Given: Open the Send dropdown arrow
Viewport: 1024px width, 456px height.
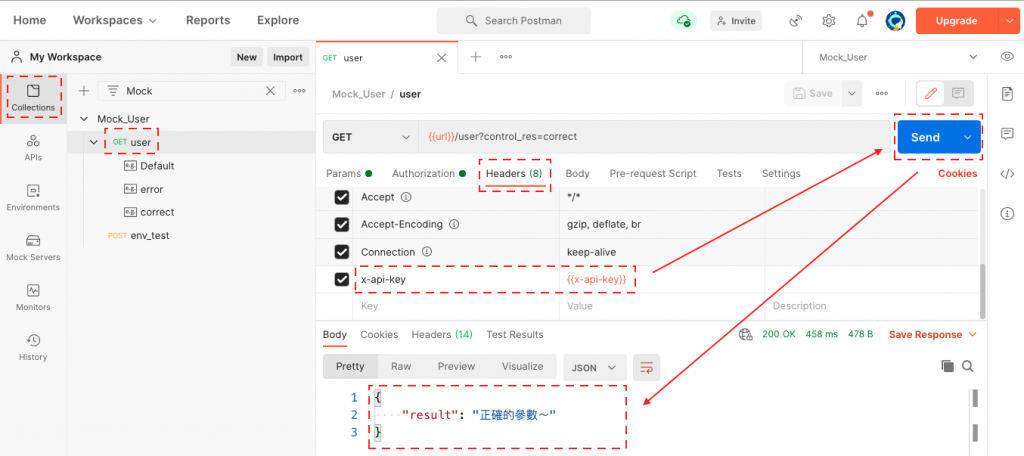Looking at the screenshot, I should 968,137.
